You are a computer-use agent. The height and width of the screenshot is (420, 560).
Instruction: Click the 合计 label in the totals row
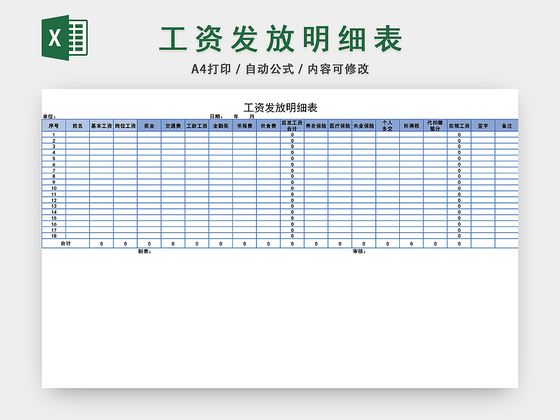click(66, 244)
